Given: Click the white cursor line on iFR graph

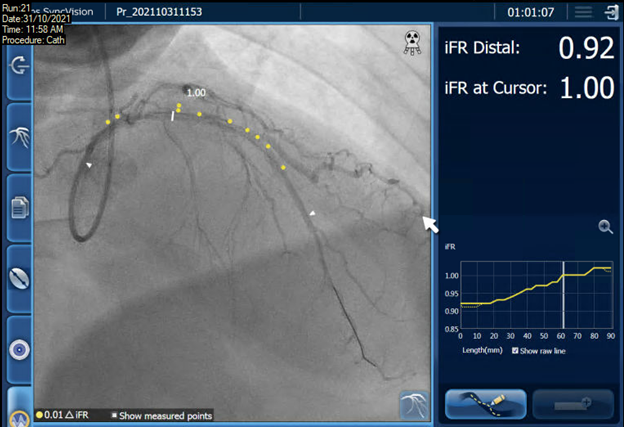Looking at the screenshot, I should pos(563,294).
